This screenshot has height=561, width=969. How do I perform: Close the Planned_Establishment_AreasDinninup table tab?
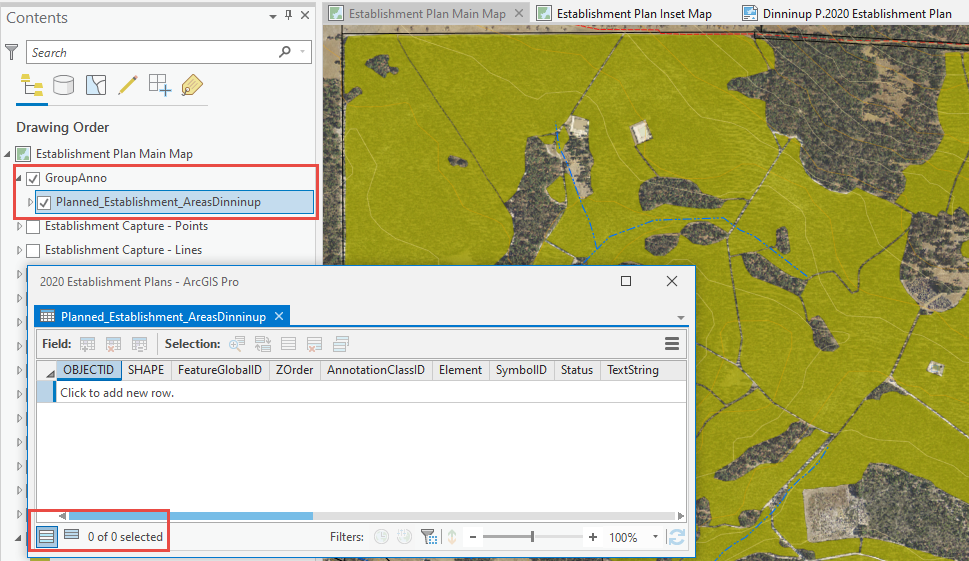click(279, 316)
